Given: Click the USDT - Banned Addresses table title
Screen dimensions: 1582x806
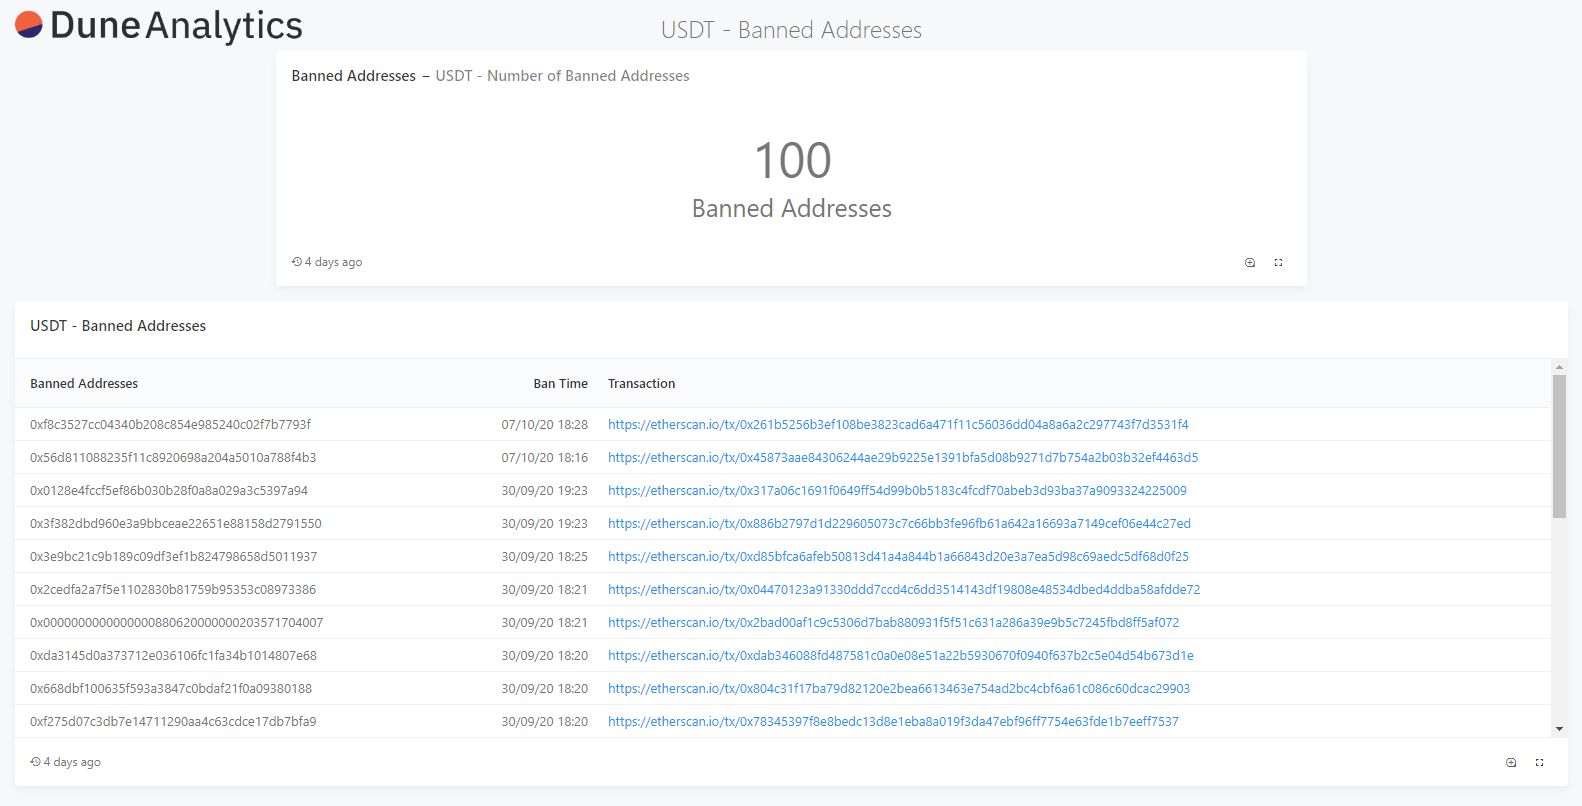Looking at the screenshot, I should 118,326.
